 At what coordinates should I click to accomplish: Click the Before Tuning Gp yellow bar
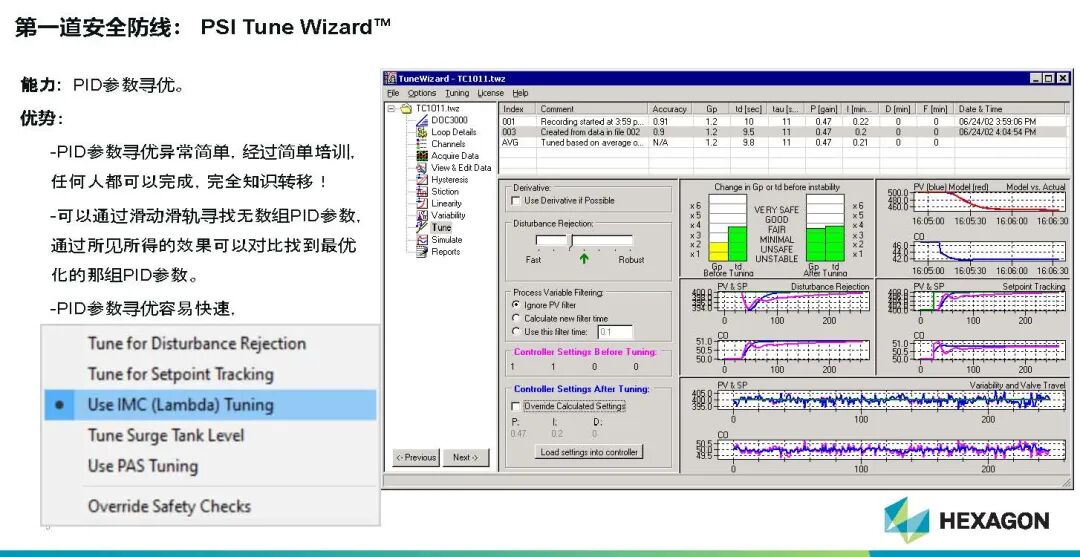(718, 251)
